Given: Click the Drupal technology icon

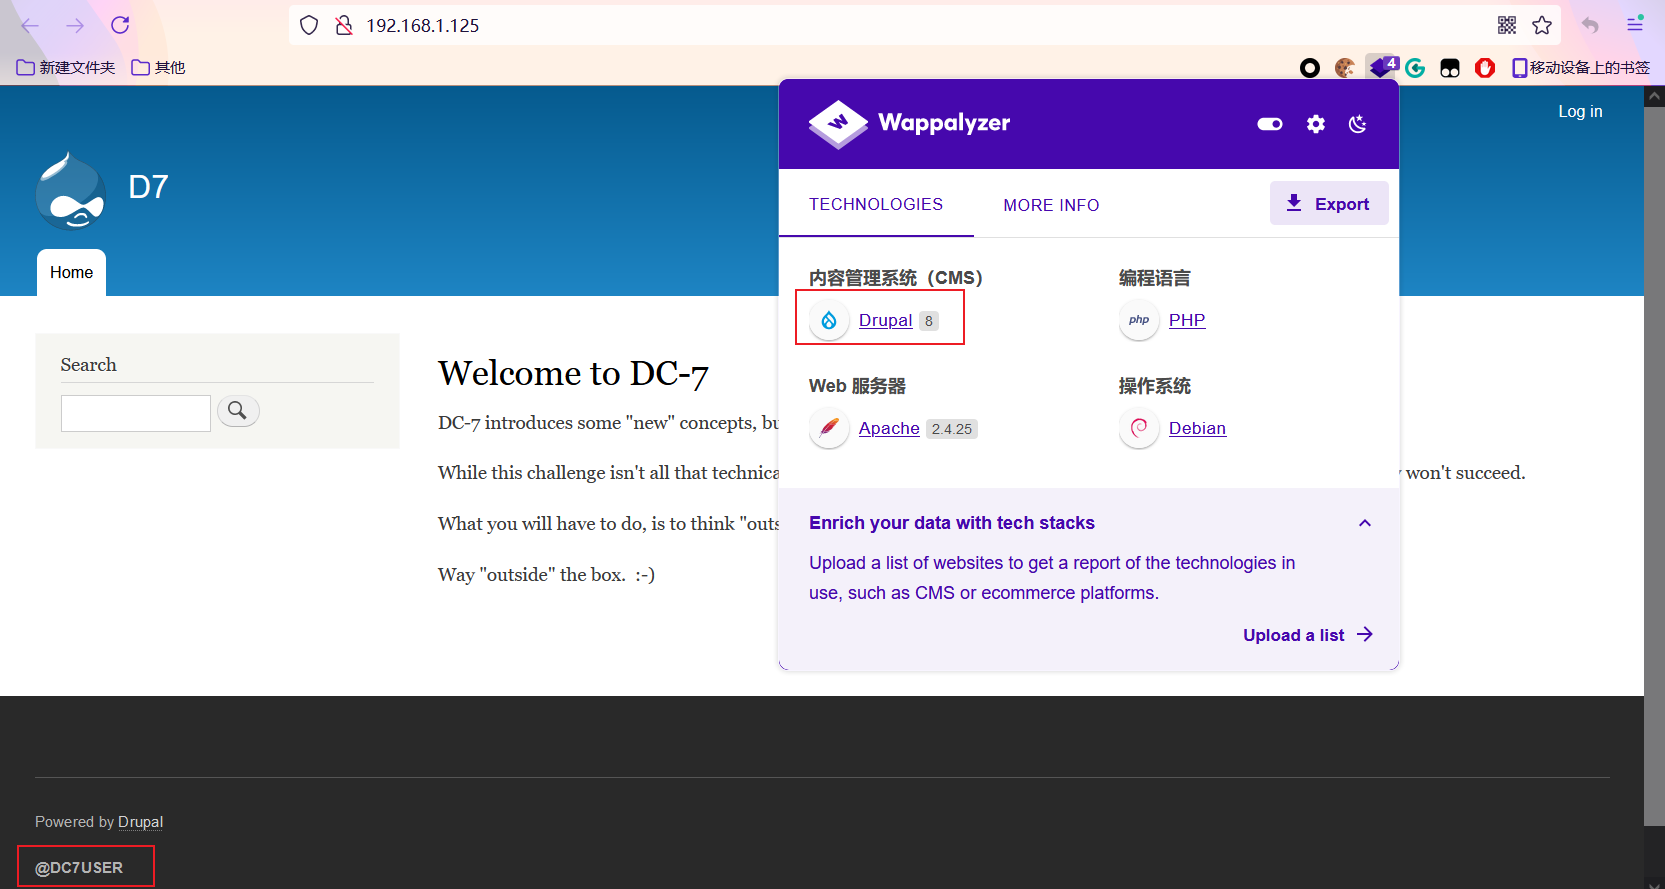Looking at the screenshot, I should point(829,320).
